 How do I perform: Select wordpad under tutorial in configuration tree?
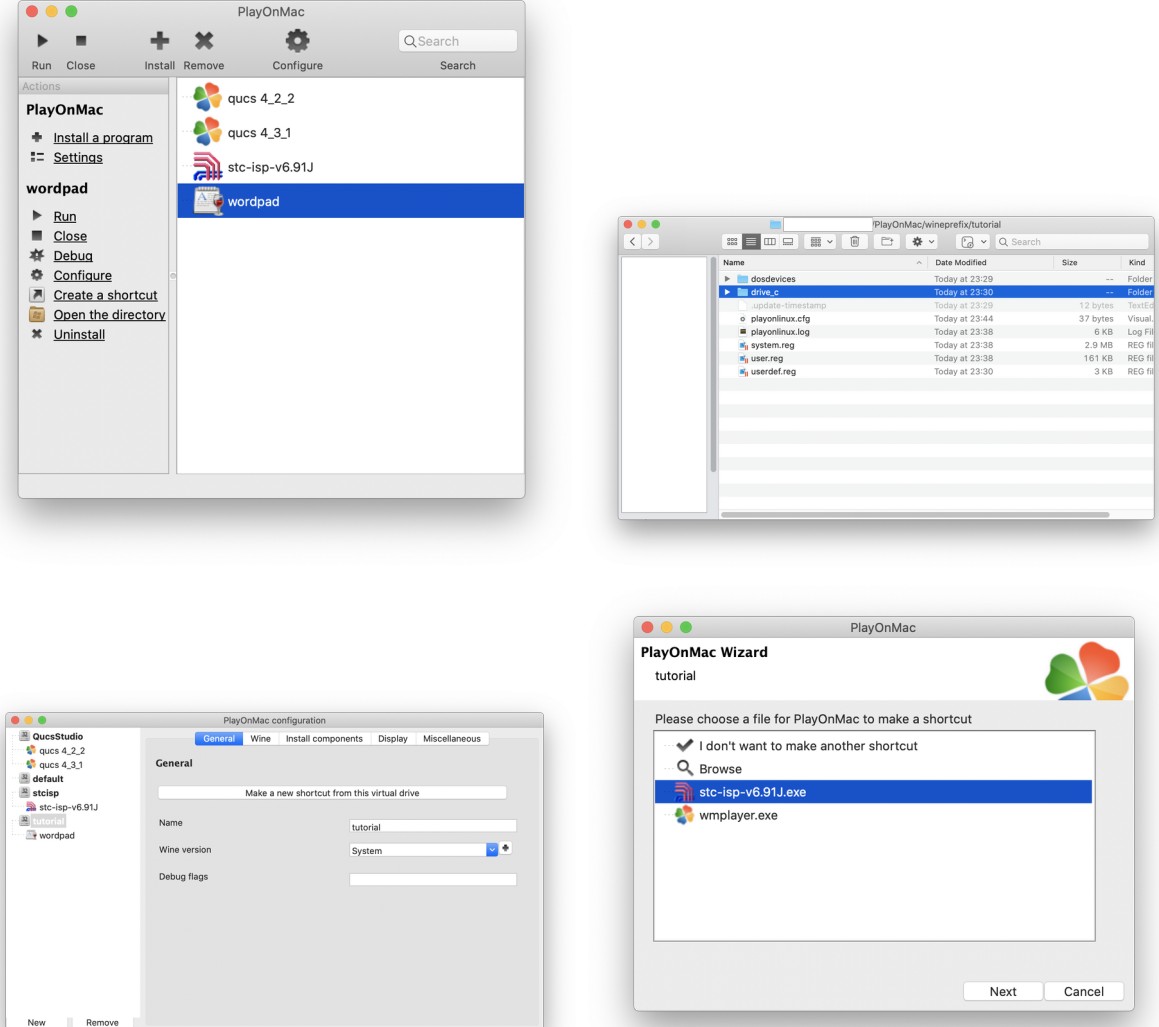click(56, 836)
